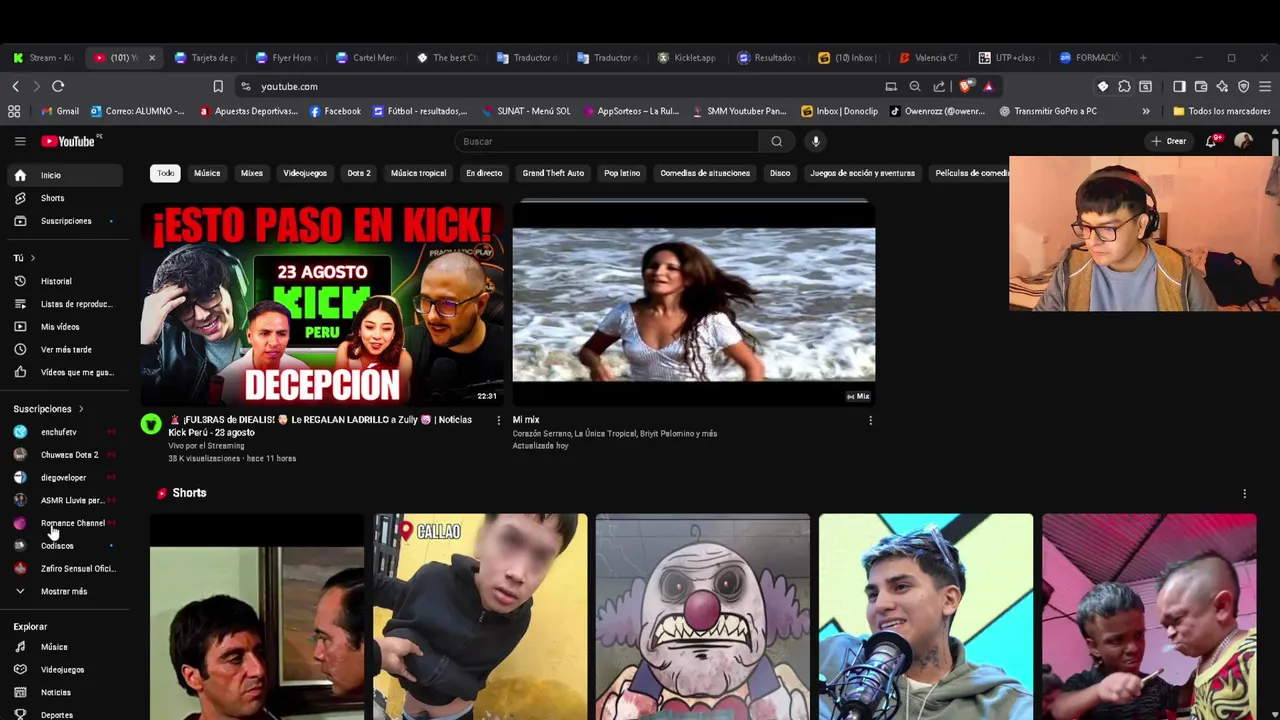Image resolution: width=1280 pixels, height=720 pixels.
Task: Select the Videojuegos filter chip
Action: (305, 173)
